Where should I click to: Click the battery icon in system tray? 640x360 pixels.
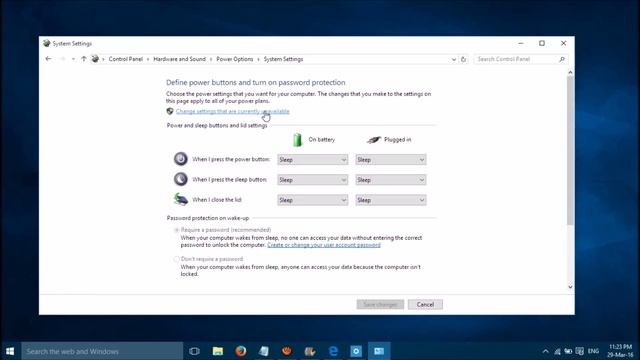pyautogui.click(x=568, y=351)
